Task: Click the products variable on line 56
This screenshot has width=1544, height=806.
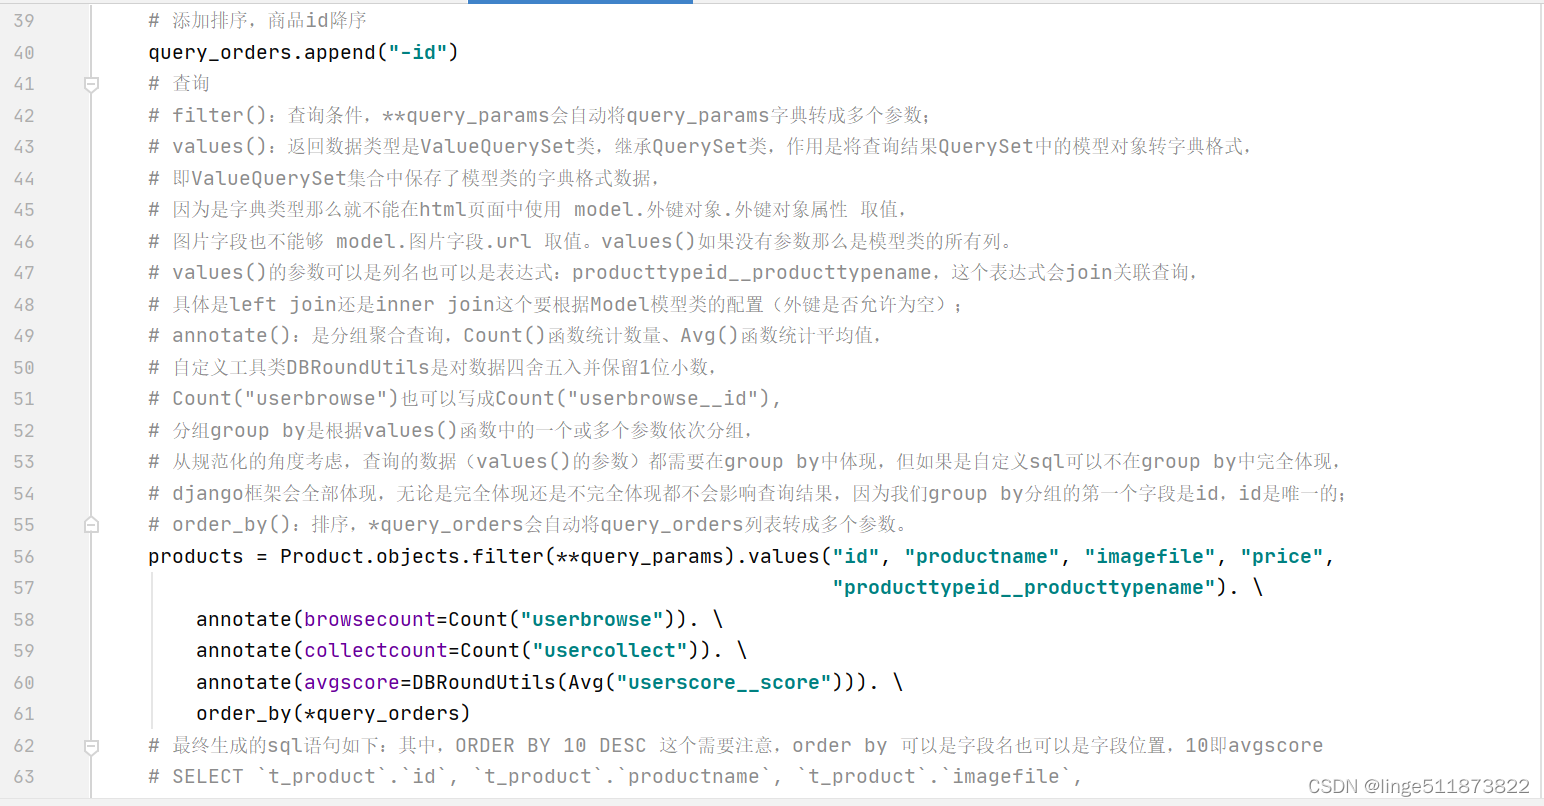Action: point(196,556)
